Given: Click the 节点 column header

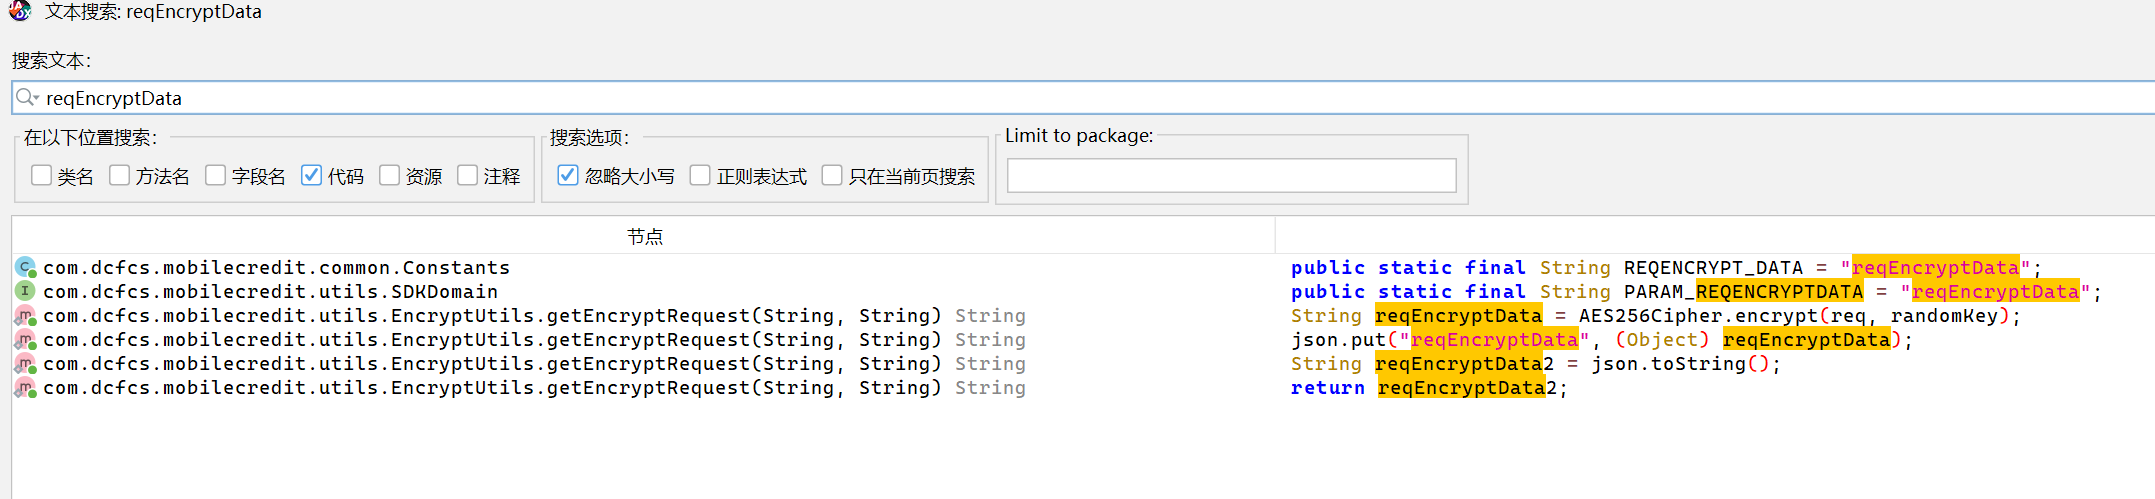Looking at the screenshot, I should [x=644, y=237].
